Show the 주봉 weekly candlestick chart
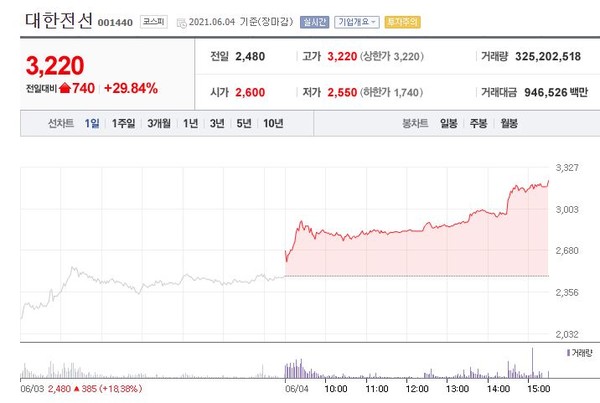600x403 pixels. [x=478, y=123]
